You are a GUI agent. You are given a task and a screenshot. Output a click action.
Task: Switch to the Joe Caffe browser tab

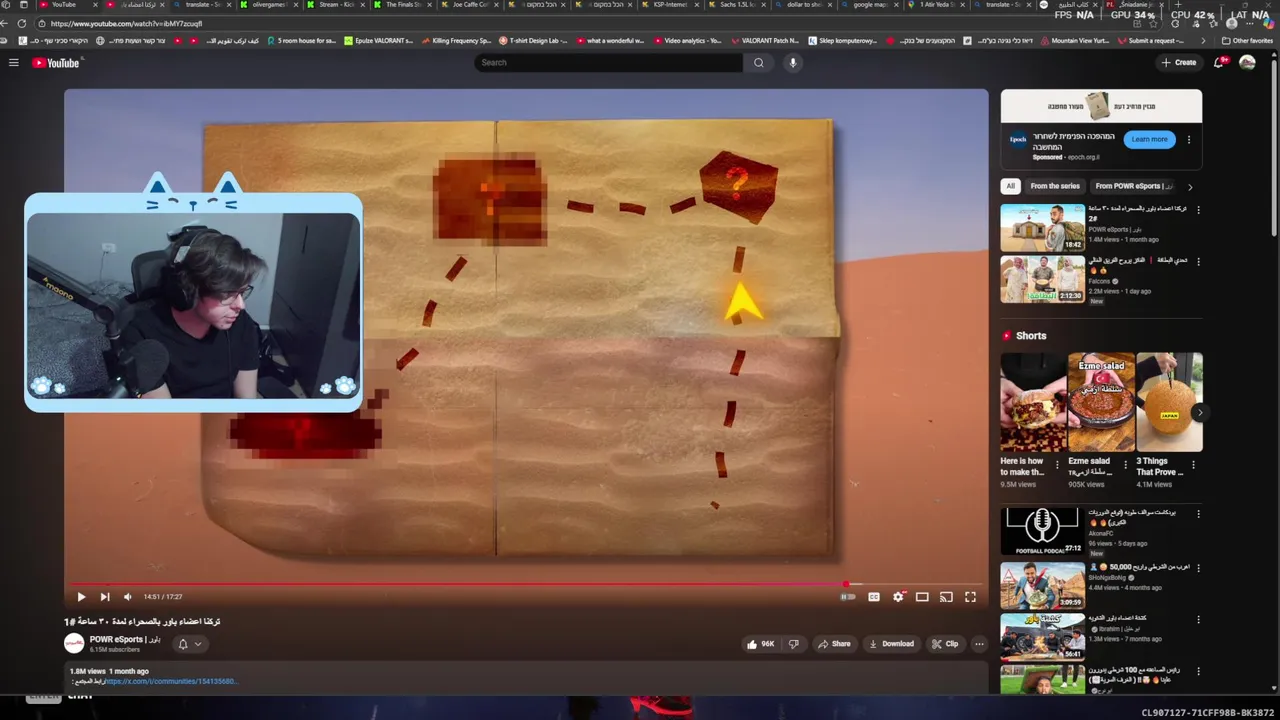469,5
